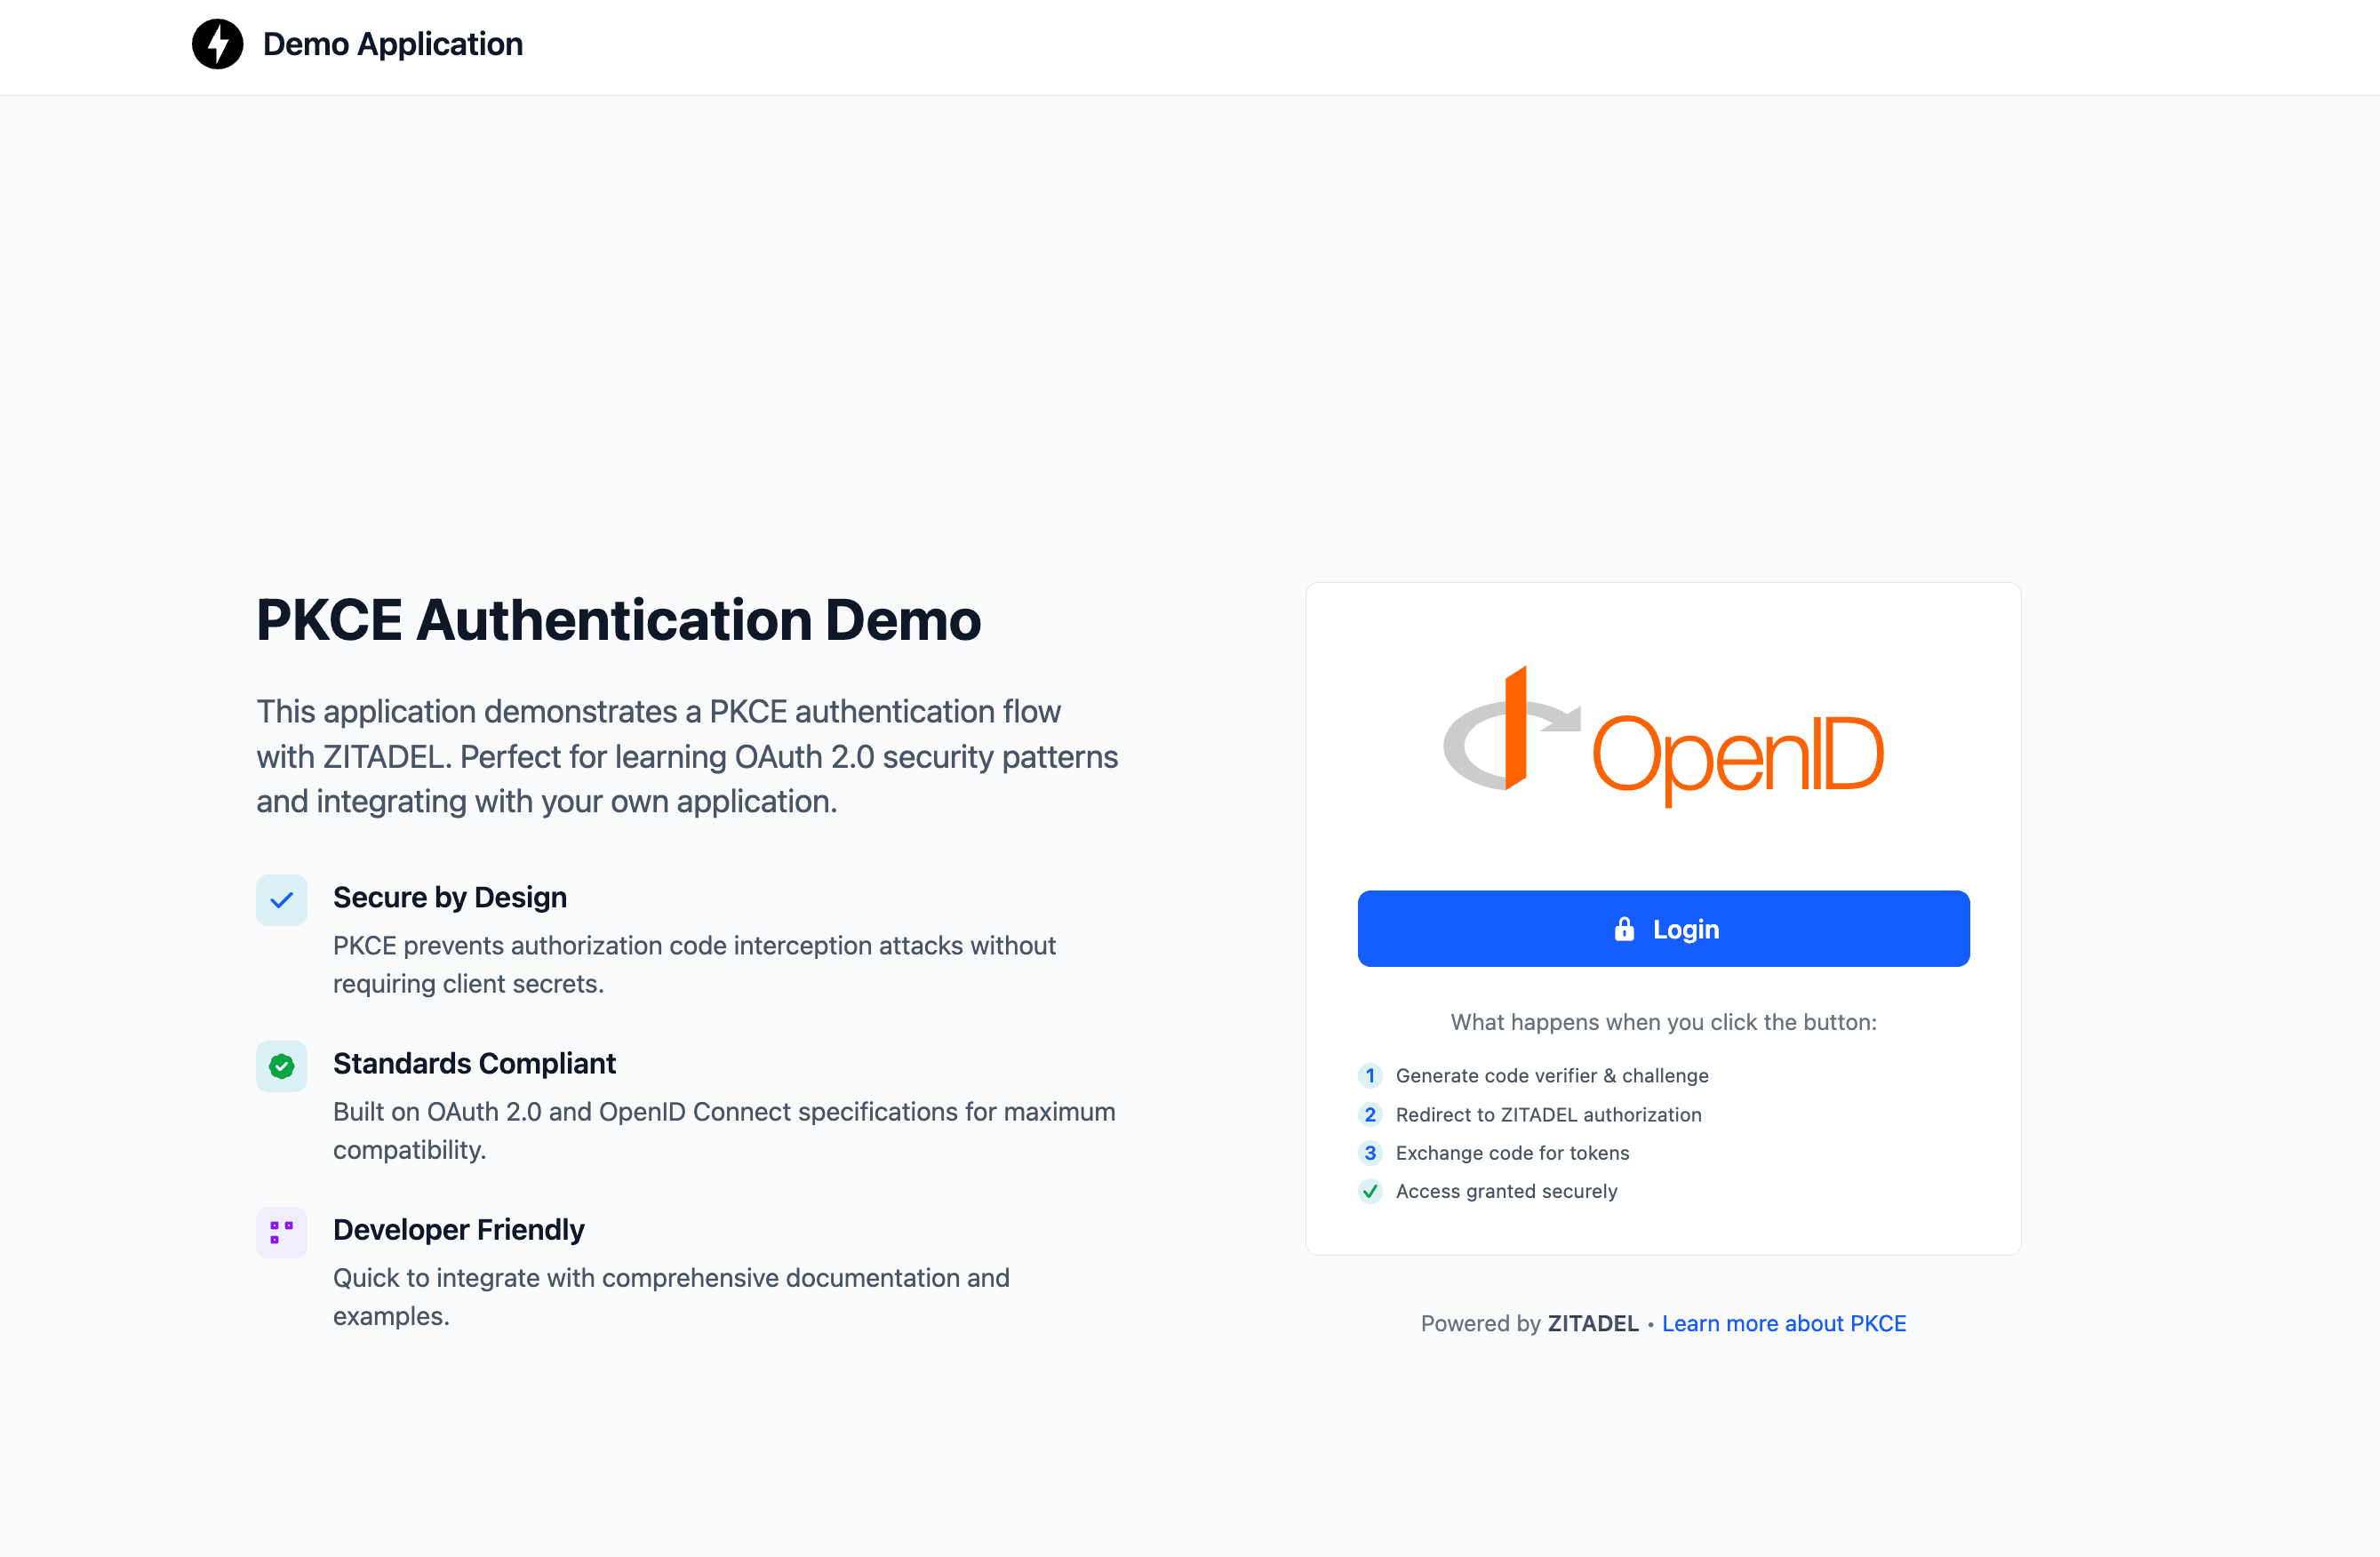The image size is (2380, 1557).
Task: Click the lightning bolt logo icon
Action: coord(217,44)
